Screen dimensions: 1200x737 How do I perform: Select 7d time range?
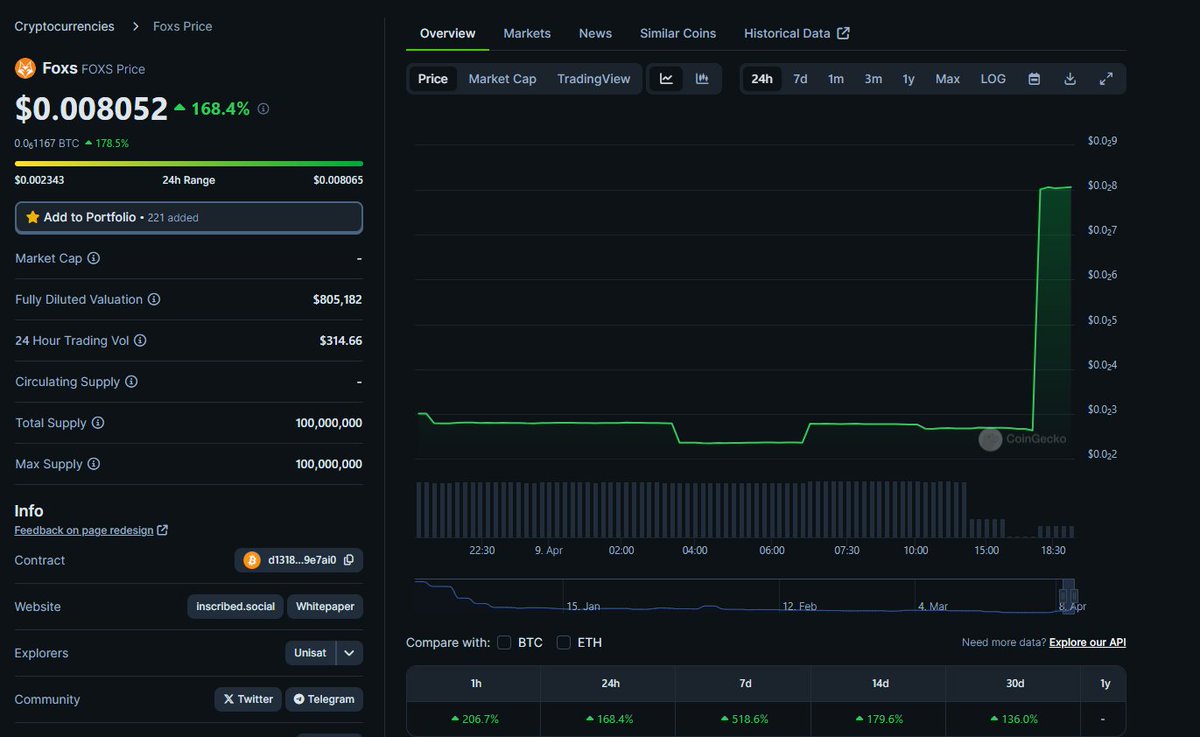[800, 79]
